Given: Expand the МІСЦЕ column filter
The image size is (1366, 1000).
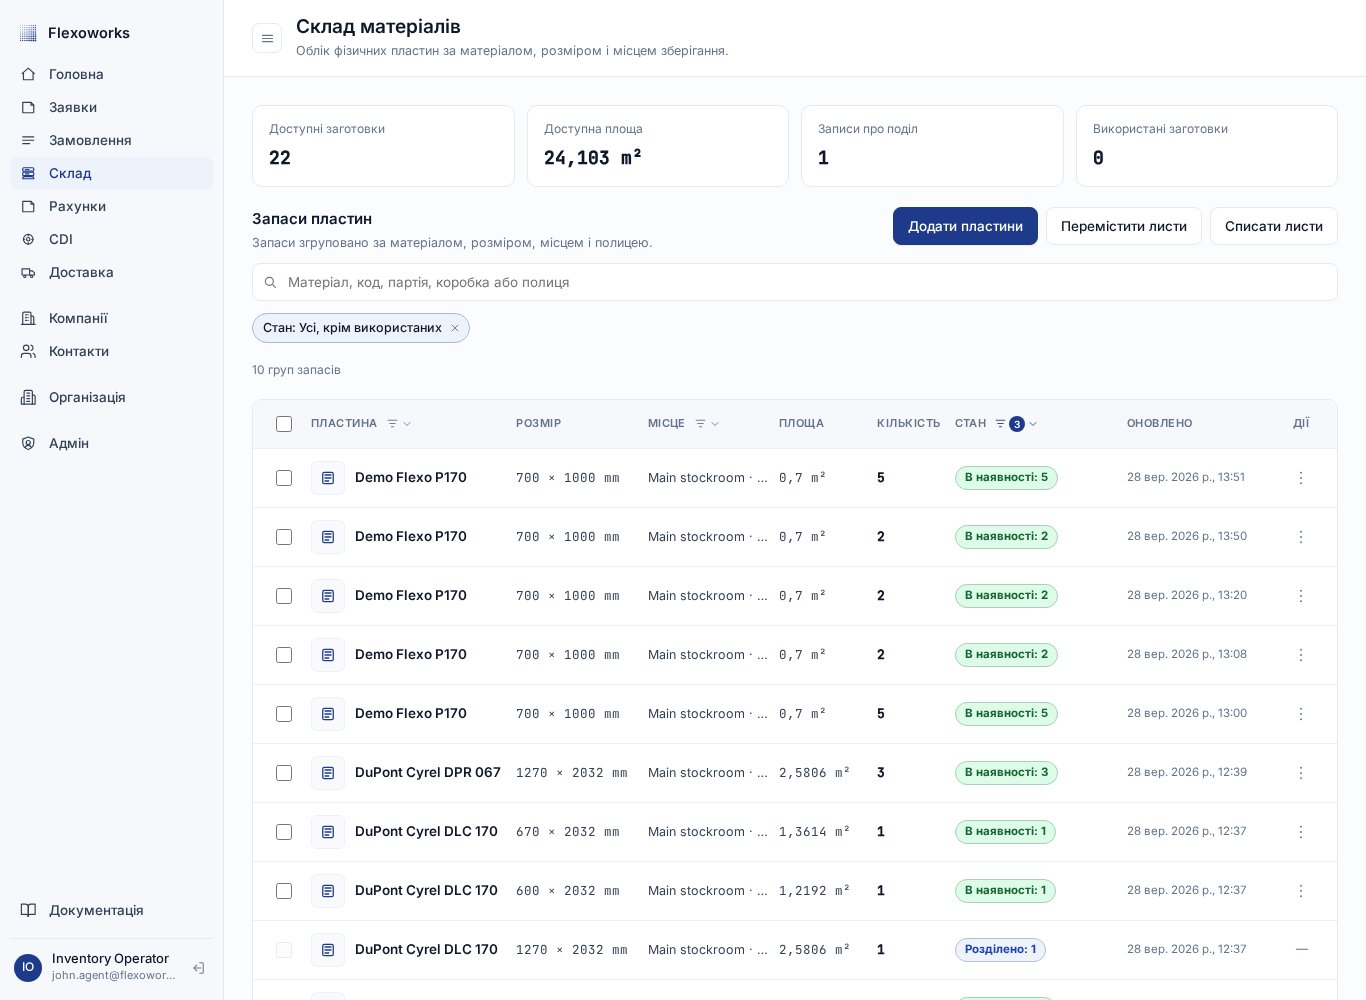Looking at the screenshot, I should (x=707, y=424).
